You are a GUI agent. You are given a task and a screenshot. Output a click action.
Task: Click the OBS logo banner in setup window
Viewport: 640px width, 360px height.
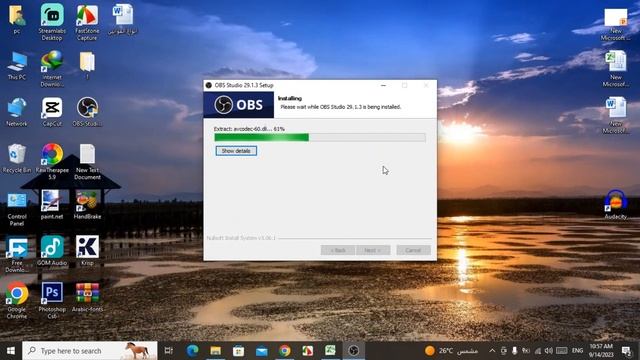pyautogui.click(x=238, y=105)
